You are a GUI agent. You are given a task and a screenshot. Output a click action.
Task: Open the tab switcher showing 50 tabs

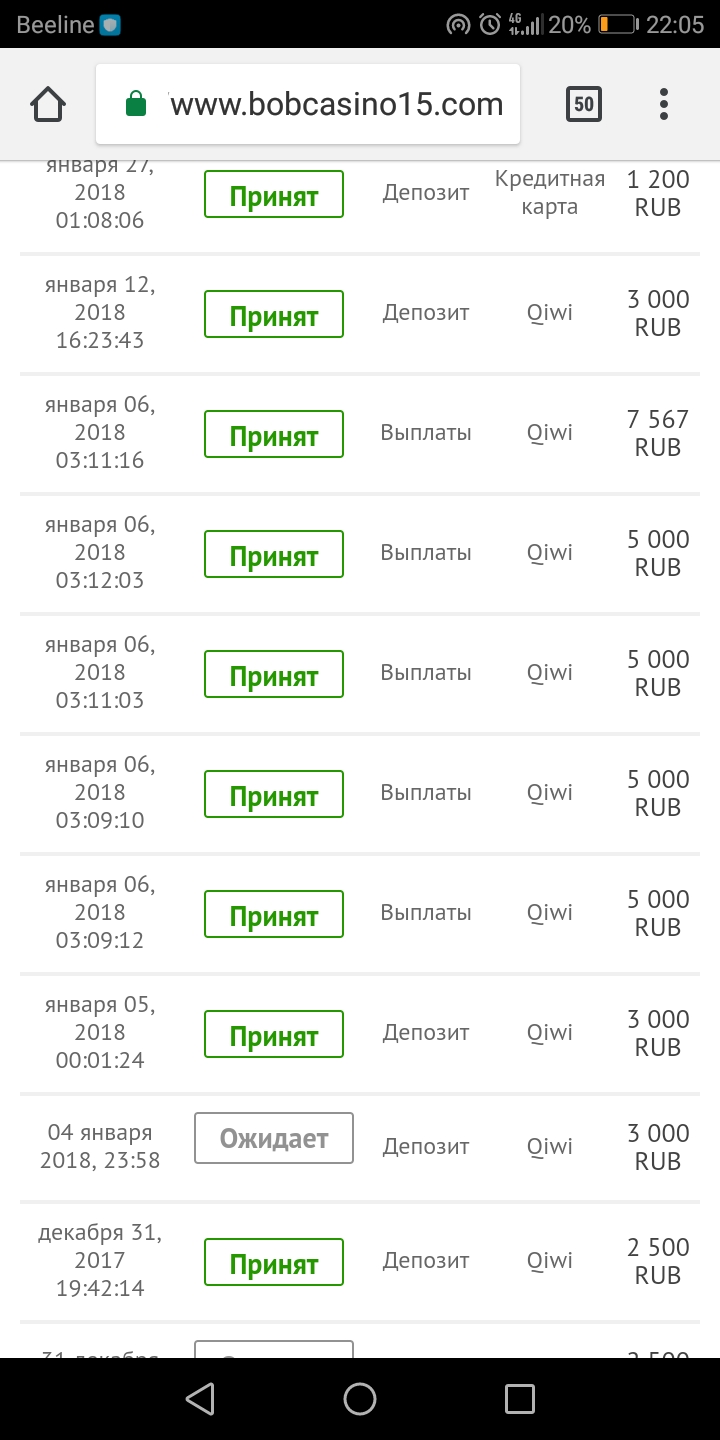pos(584,104)
